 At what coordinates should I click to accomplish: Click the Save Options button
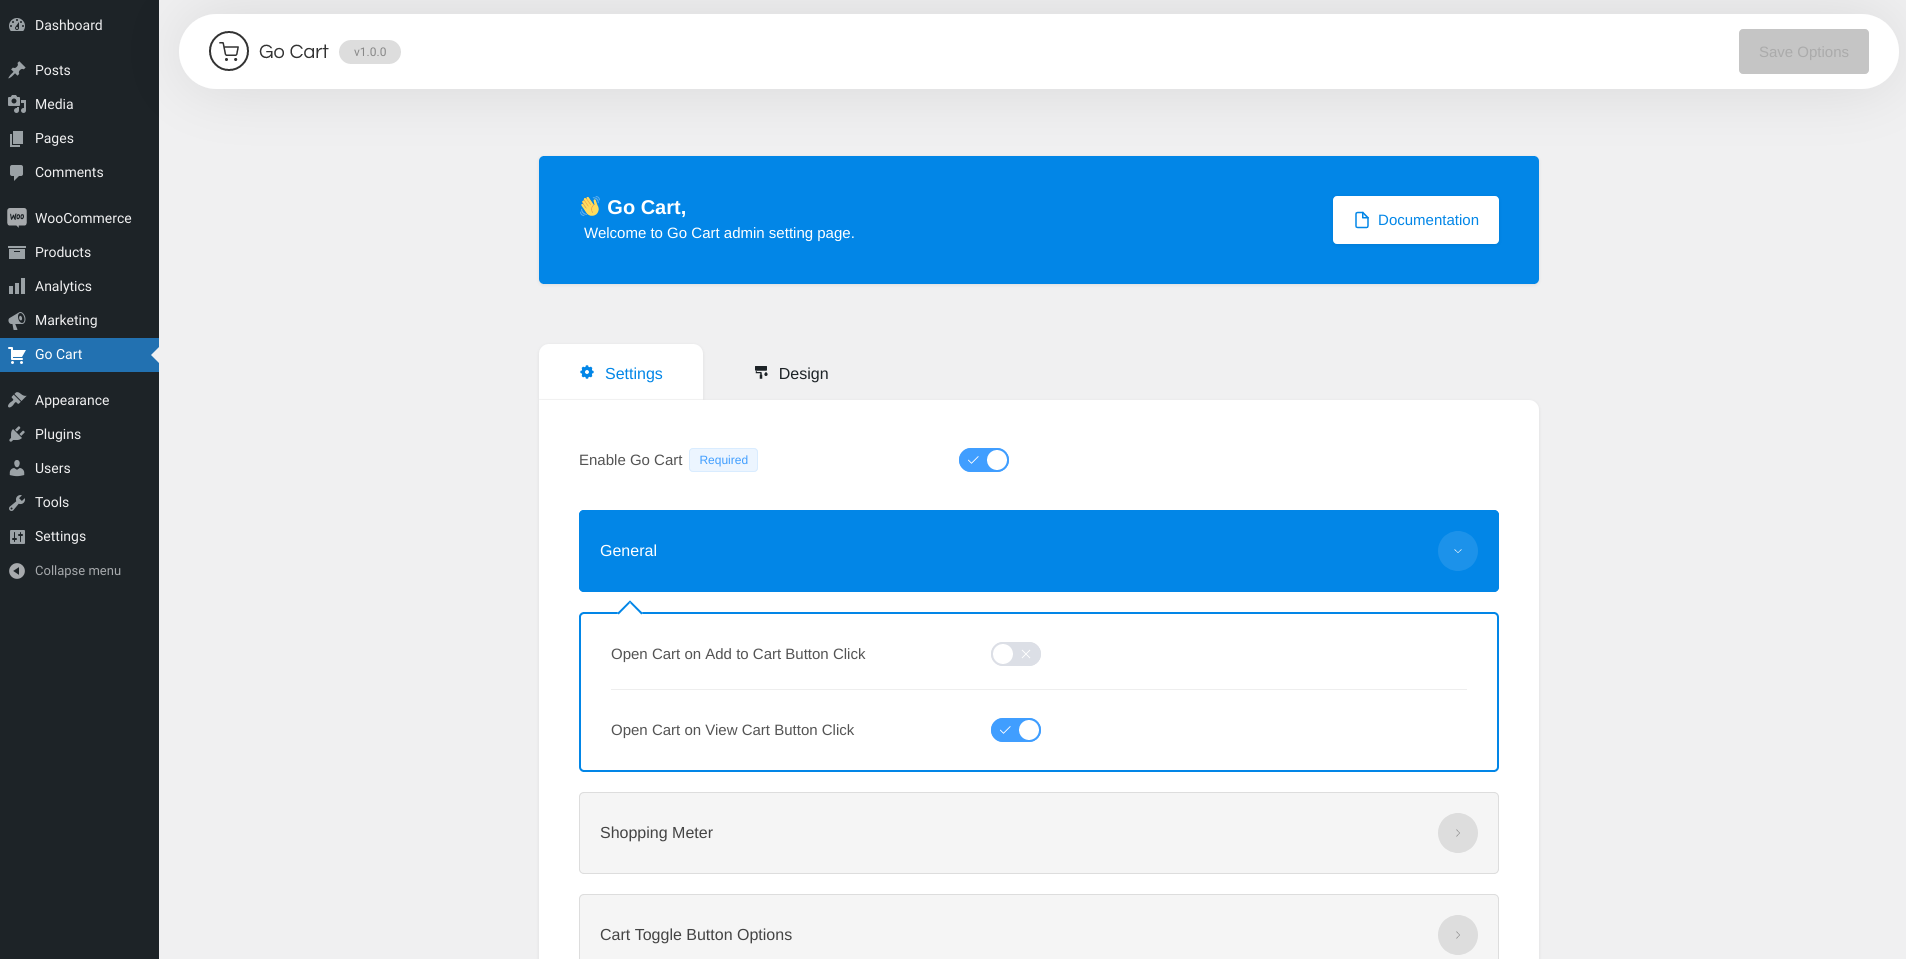click(x=1803, y=52)
